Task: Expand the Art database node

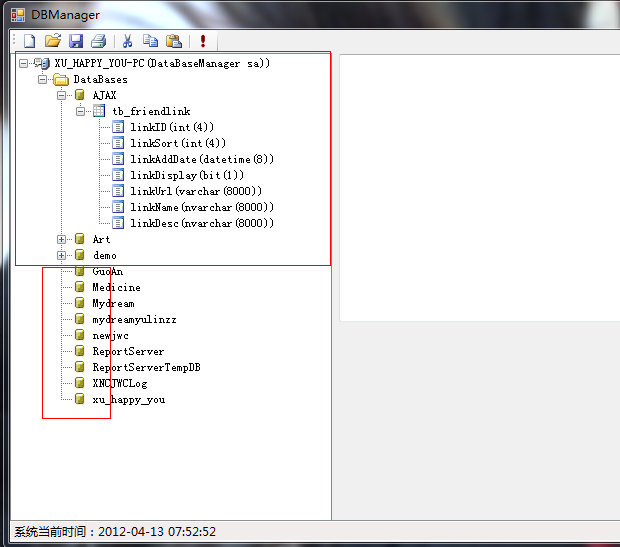Action: 61,239
